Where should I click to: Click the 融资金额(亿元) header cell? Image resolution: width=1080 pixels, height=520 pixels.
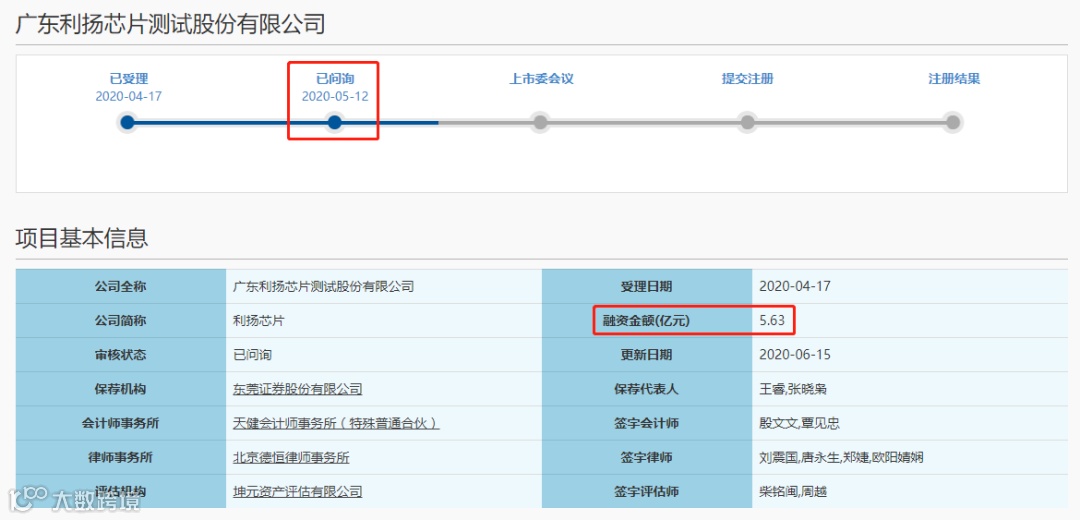click(x=647, y=320)
